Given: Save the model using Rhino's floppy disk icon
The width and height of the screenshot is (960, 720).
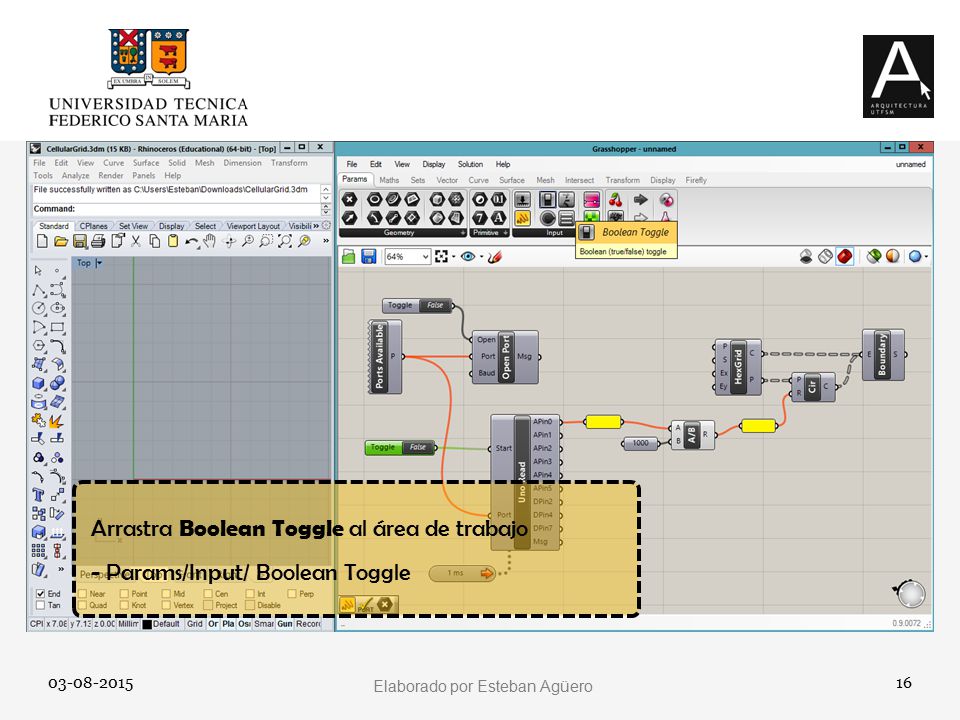Looking at the screenshot, I should [x=80, y=241].
